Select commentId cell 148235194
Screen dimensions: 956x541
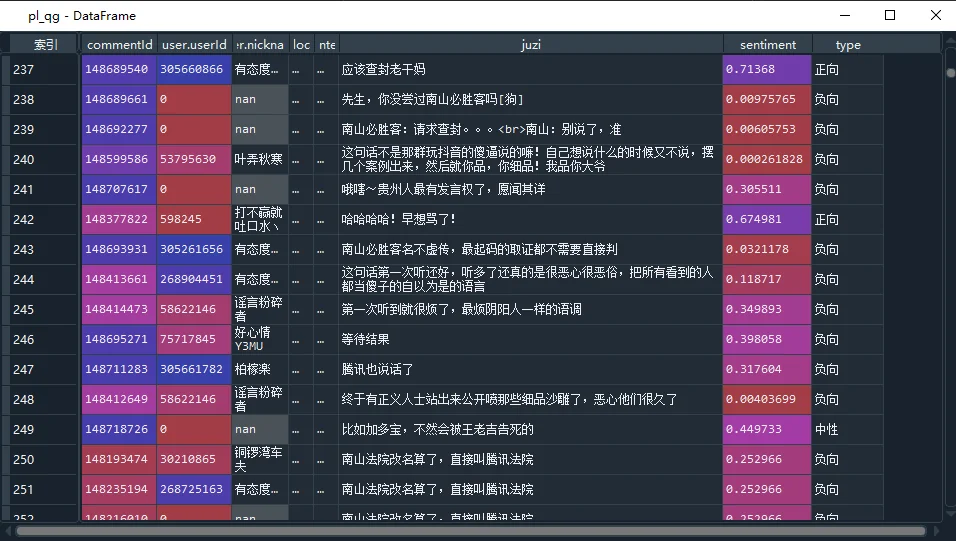click(x=119, y=489)
